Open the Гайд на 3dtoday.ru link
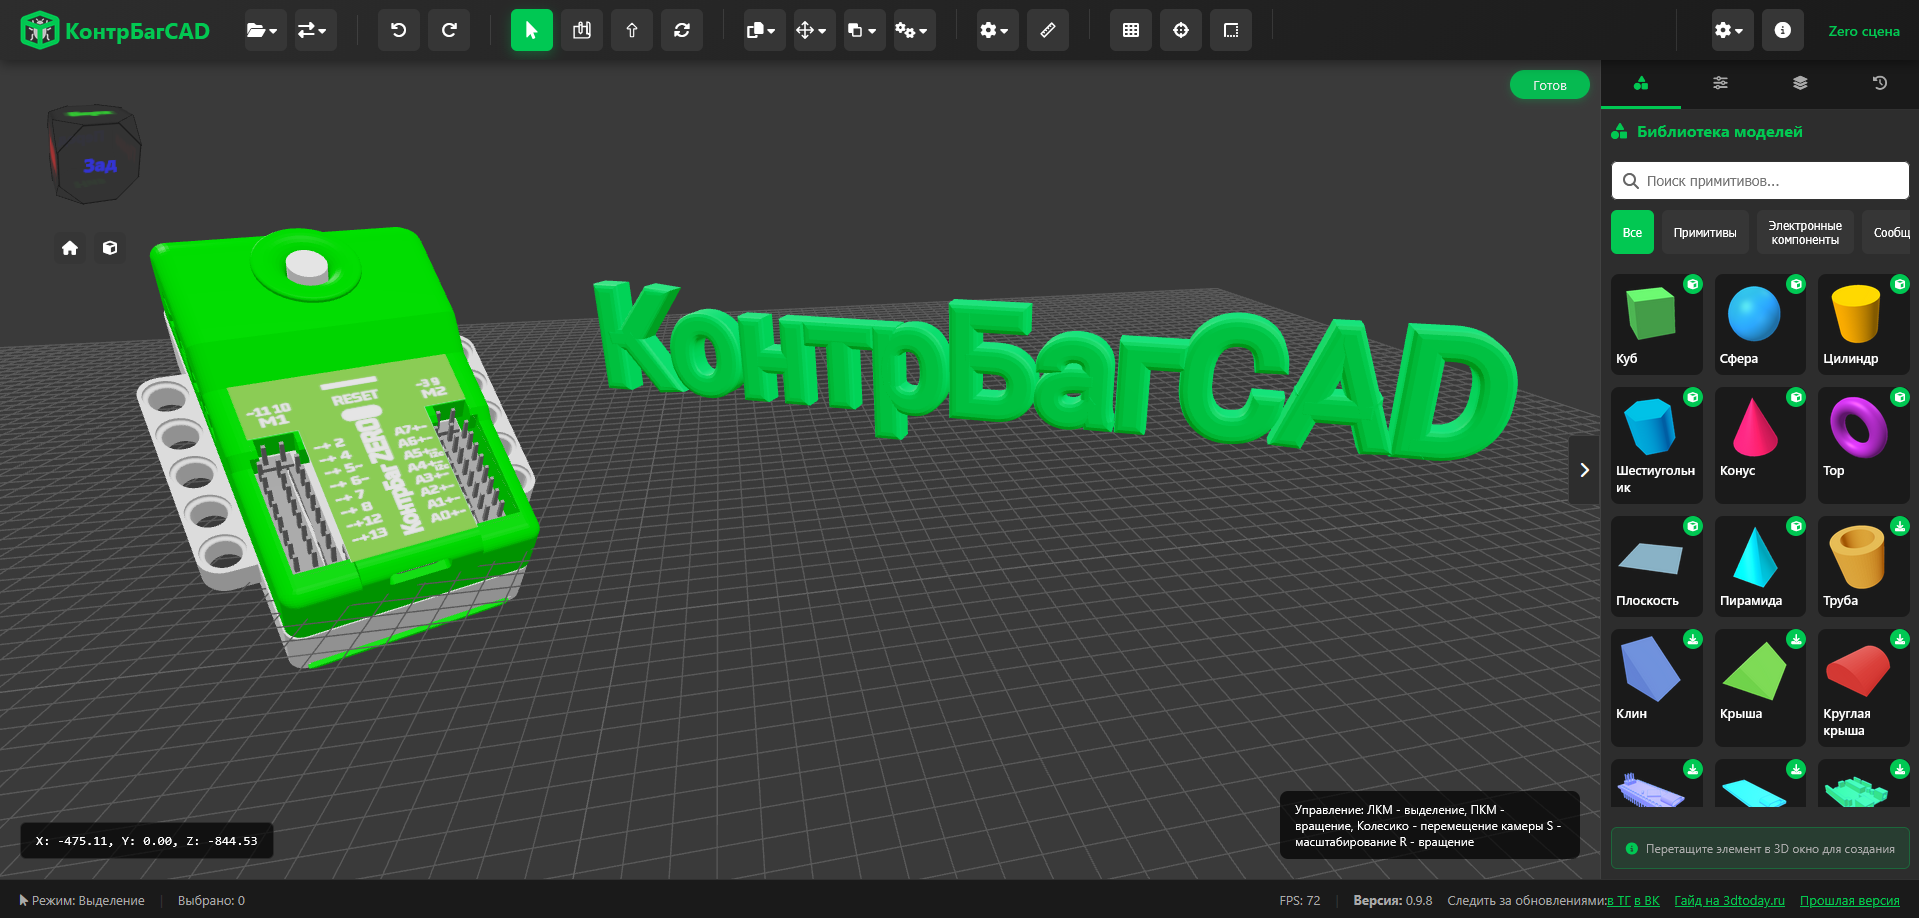The width and height of the screenshot is (1919, 918). pos(1729,901)
